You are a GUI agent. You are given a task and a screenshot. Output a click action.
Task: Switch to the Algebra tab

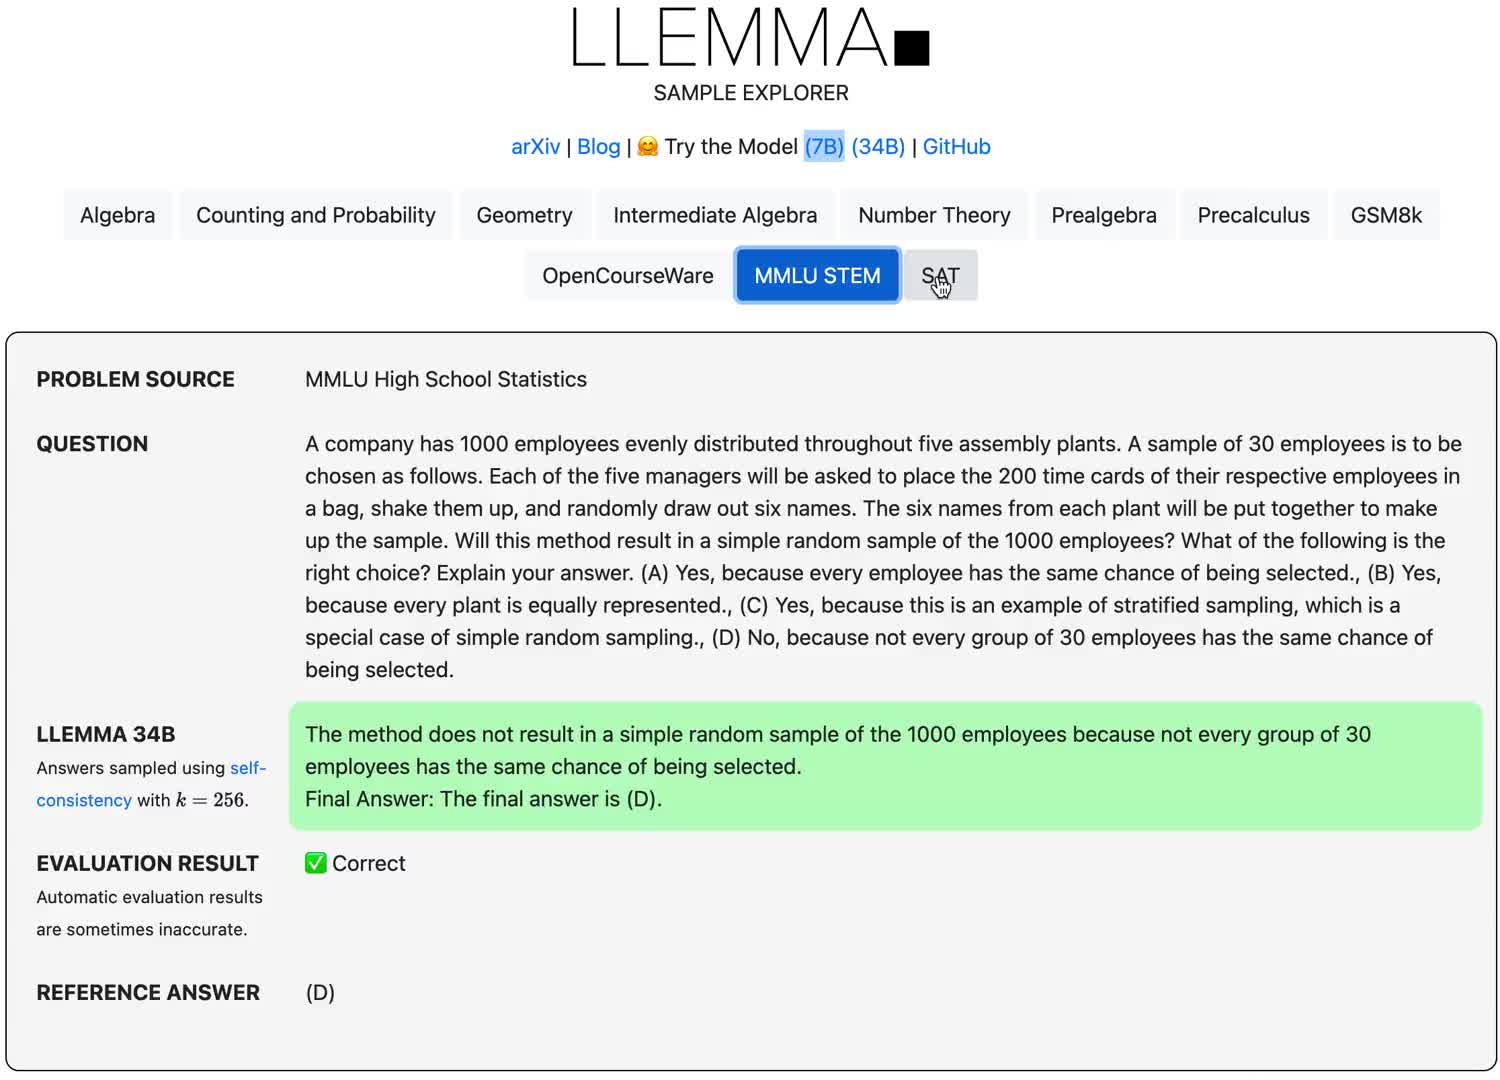click(x=117, y=214)
